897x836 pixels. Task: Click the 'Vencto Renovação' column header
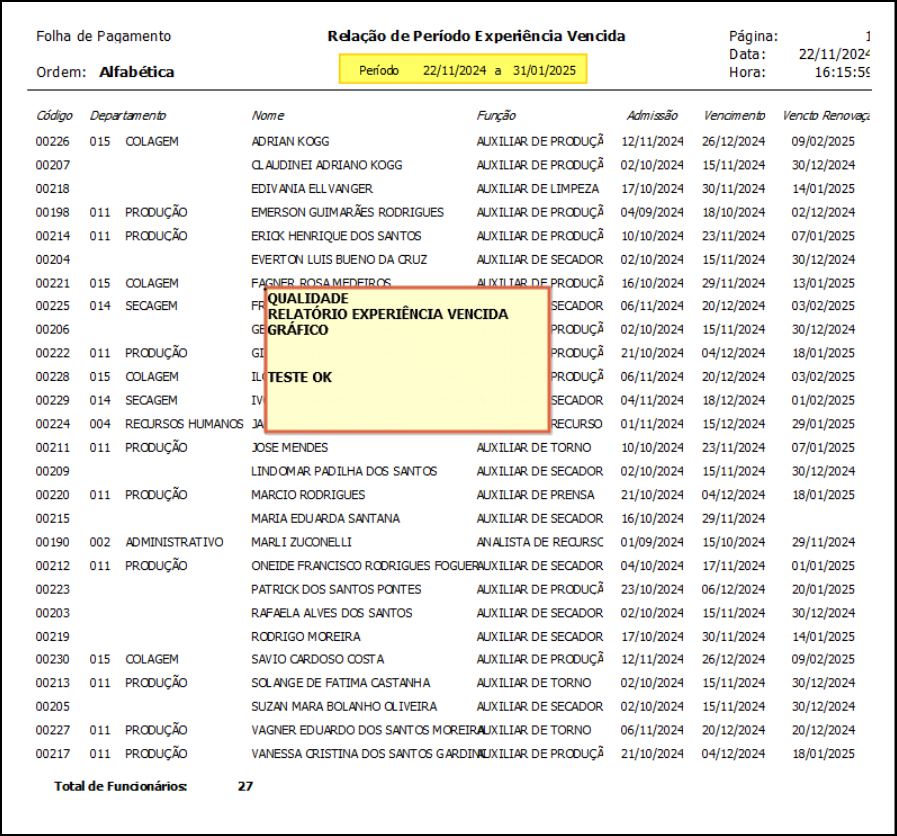[x=826, y=116]
